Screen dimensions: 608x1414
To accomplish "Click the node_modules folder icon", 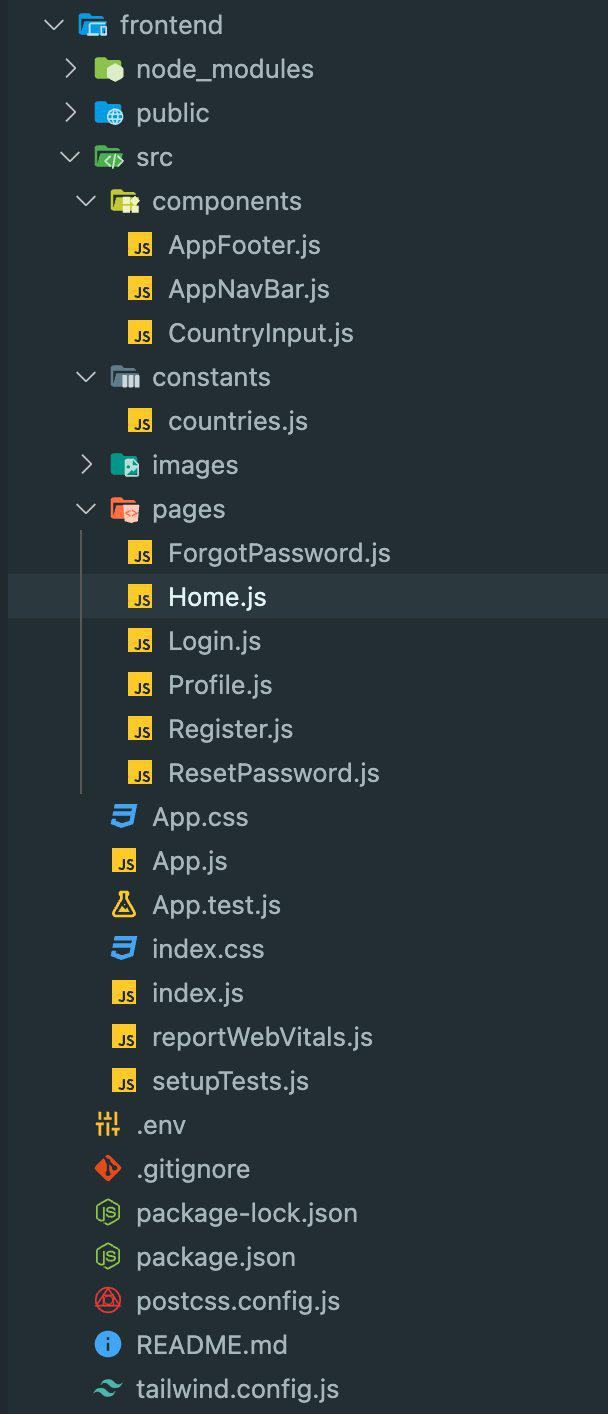I will [x=108, y=69].
